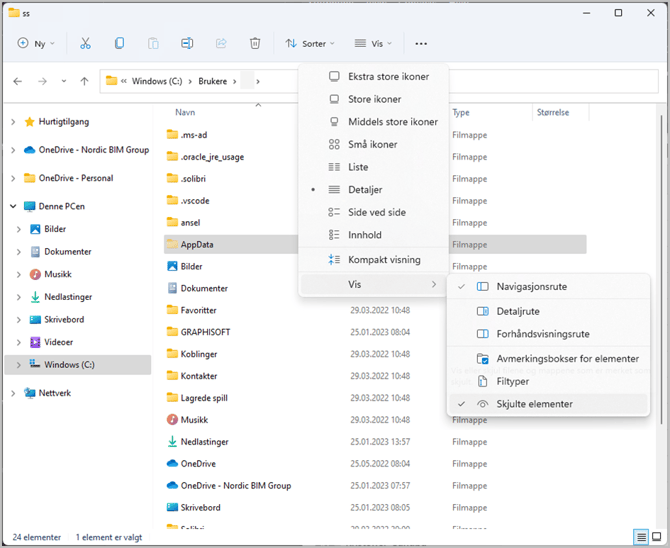Viewport: 670px width, 548px height.
Task: Click the Up arrow navigation icon
Action: tap(85, 81)
